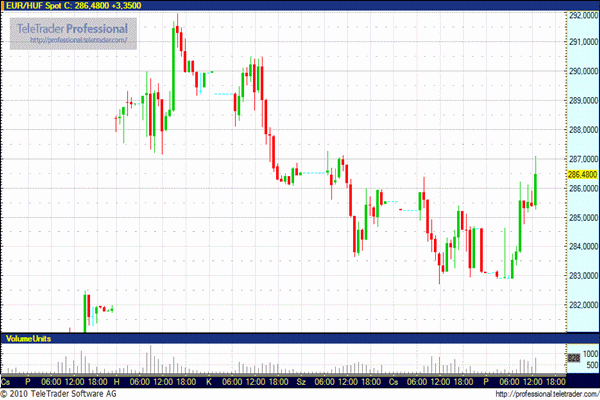Click the 284,0000 price axis label
This screenshot has width=600, height=400.
coord(583,246)
